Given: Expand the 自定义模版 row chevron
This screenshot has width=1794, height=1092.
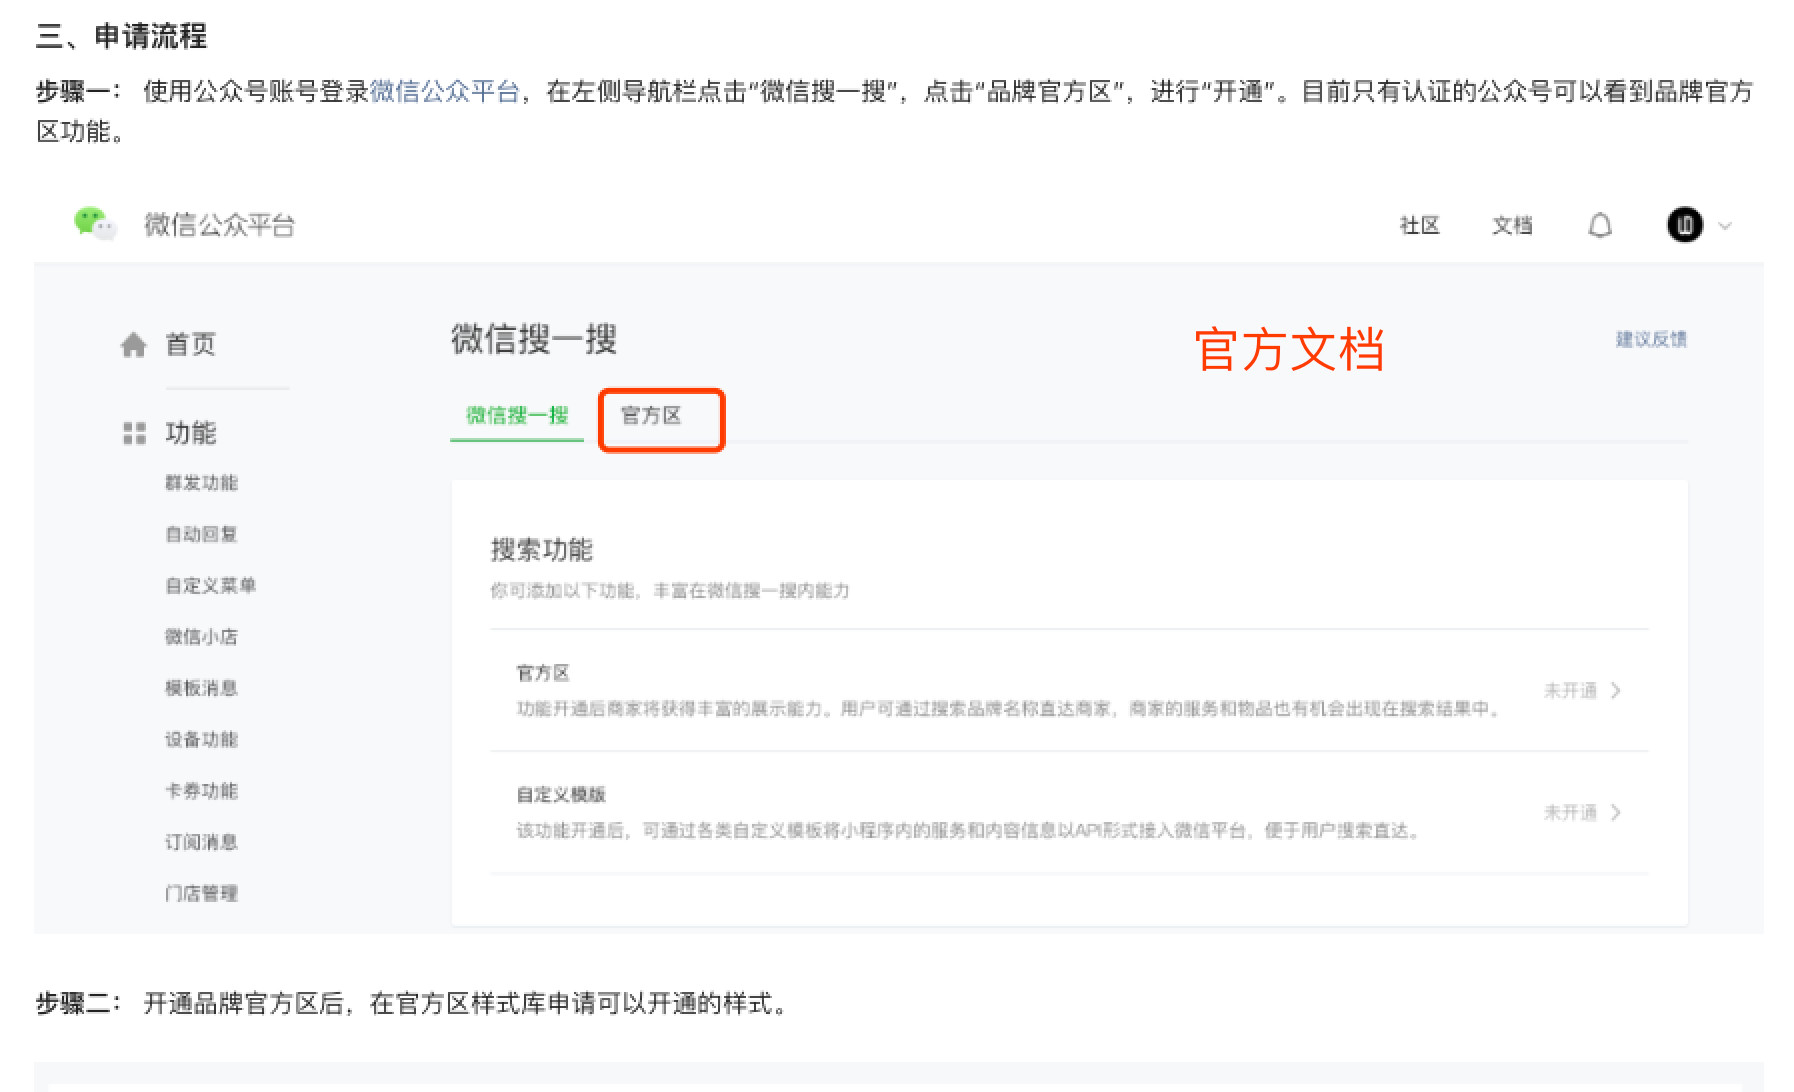Looking at the screenshot, I should [1616, 812].
